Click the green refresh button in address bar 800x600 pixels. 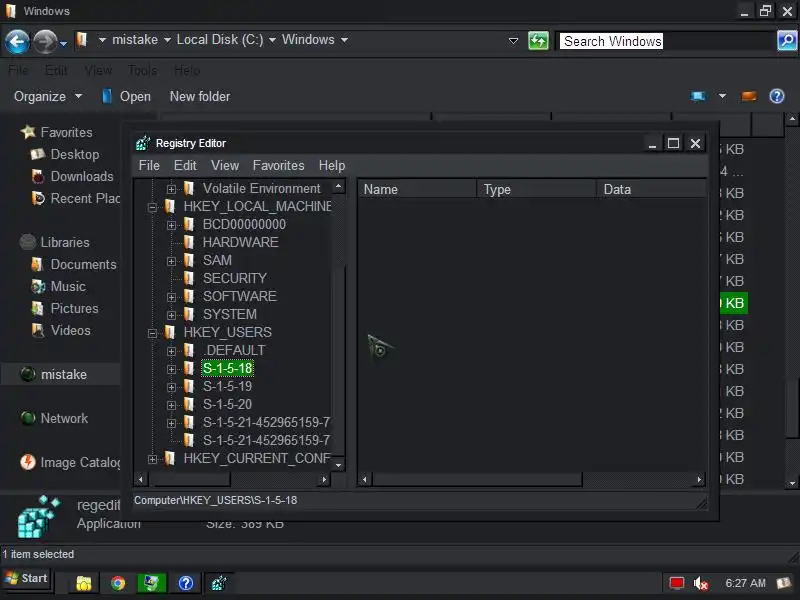[x=538, y=41]
